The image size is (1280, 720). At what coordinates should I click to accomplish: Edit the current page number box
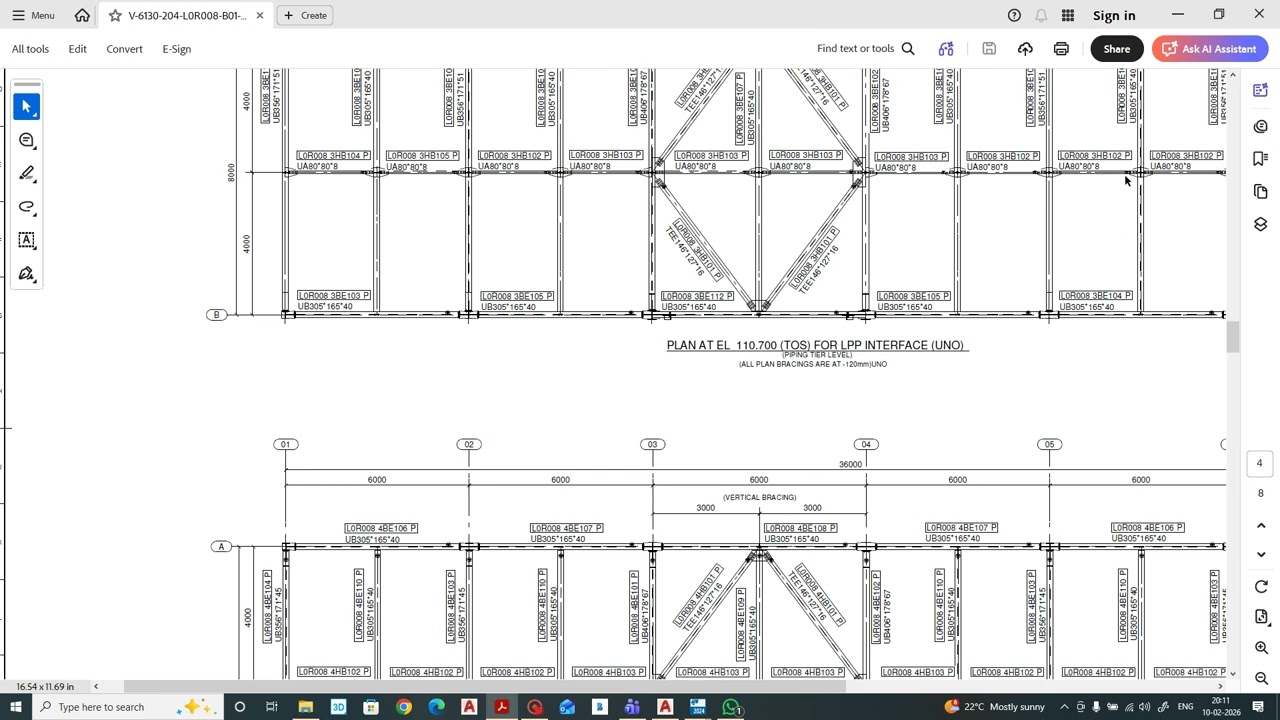pos(1260,463)
